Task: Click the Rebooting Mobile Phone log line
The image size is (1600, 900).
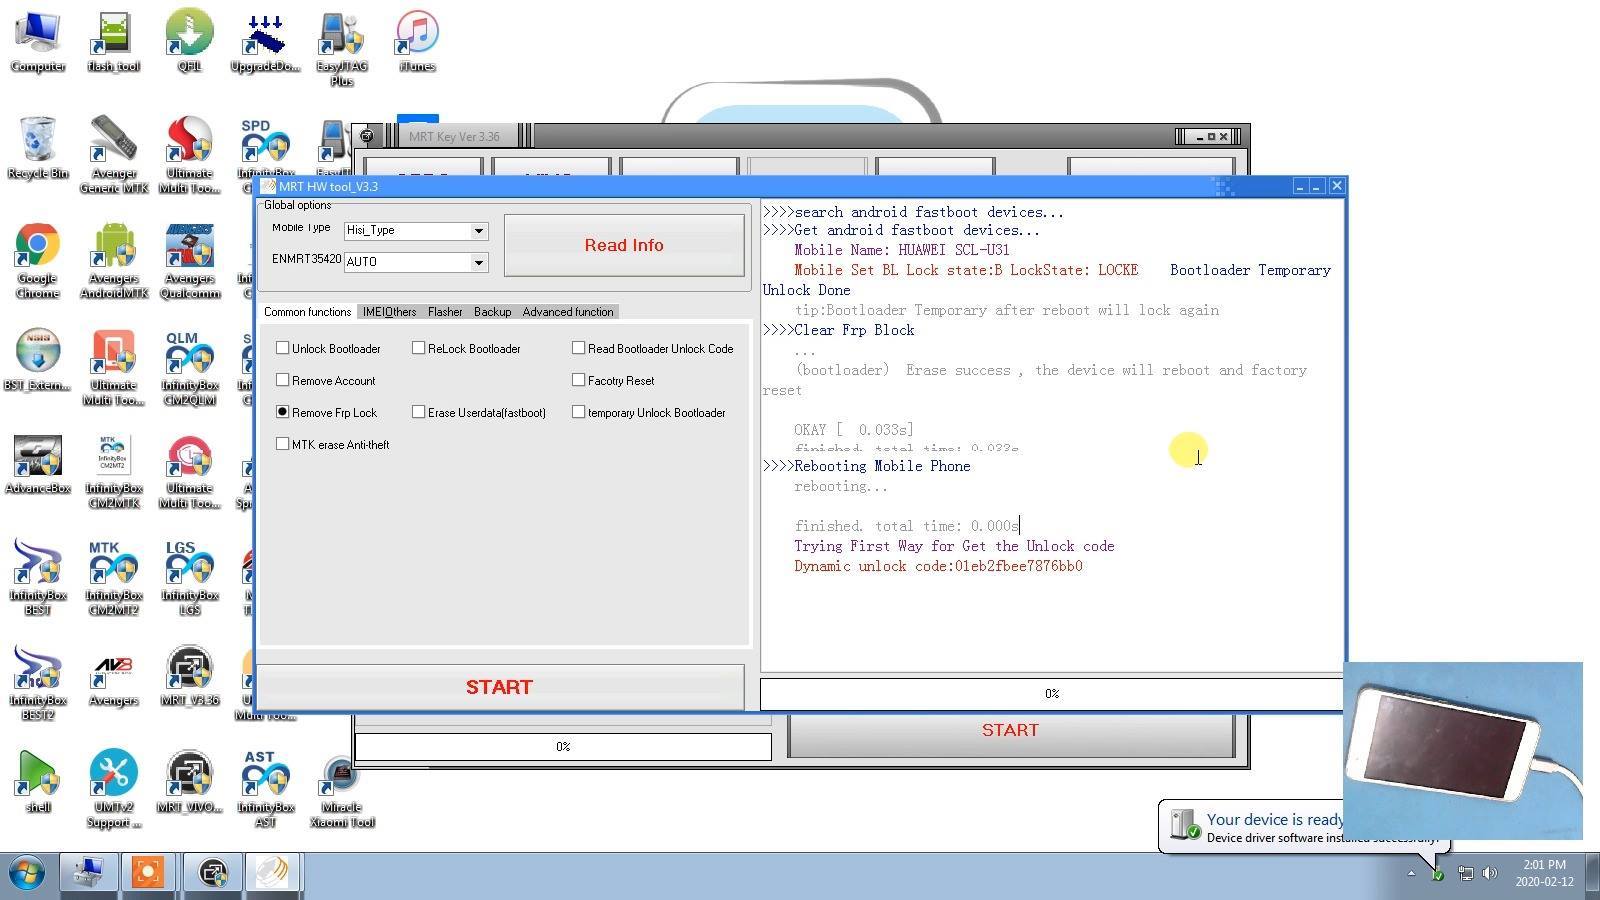Action: [x=866, y=466]
